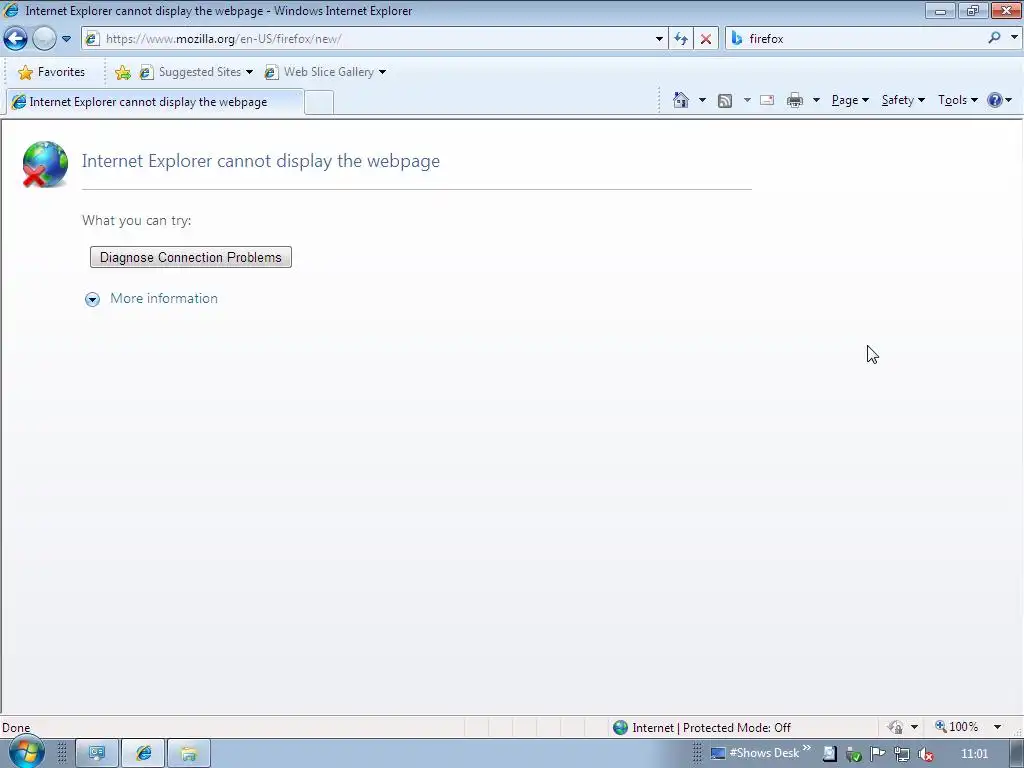
Task: Expand More information section arrow
Action: pos(92,299)
